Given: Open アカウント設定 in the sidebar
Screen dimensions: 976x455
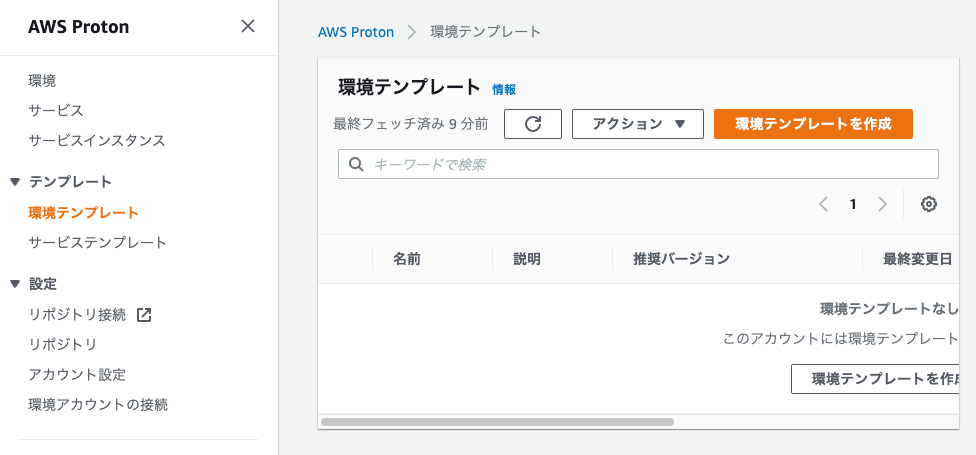Looking at the screenshot, I should coord(77,375).
